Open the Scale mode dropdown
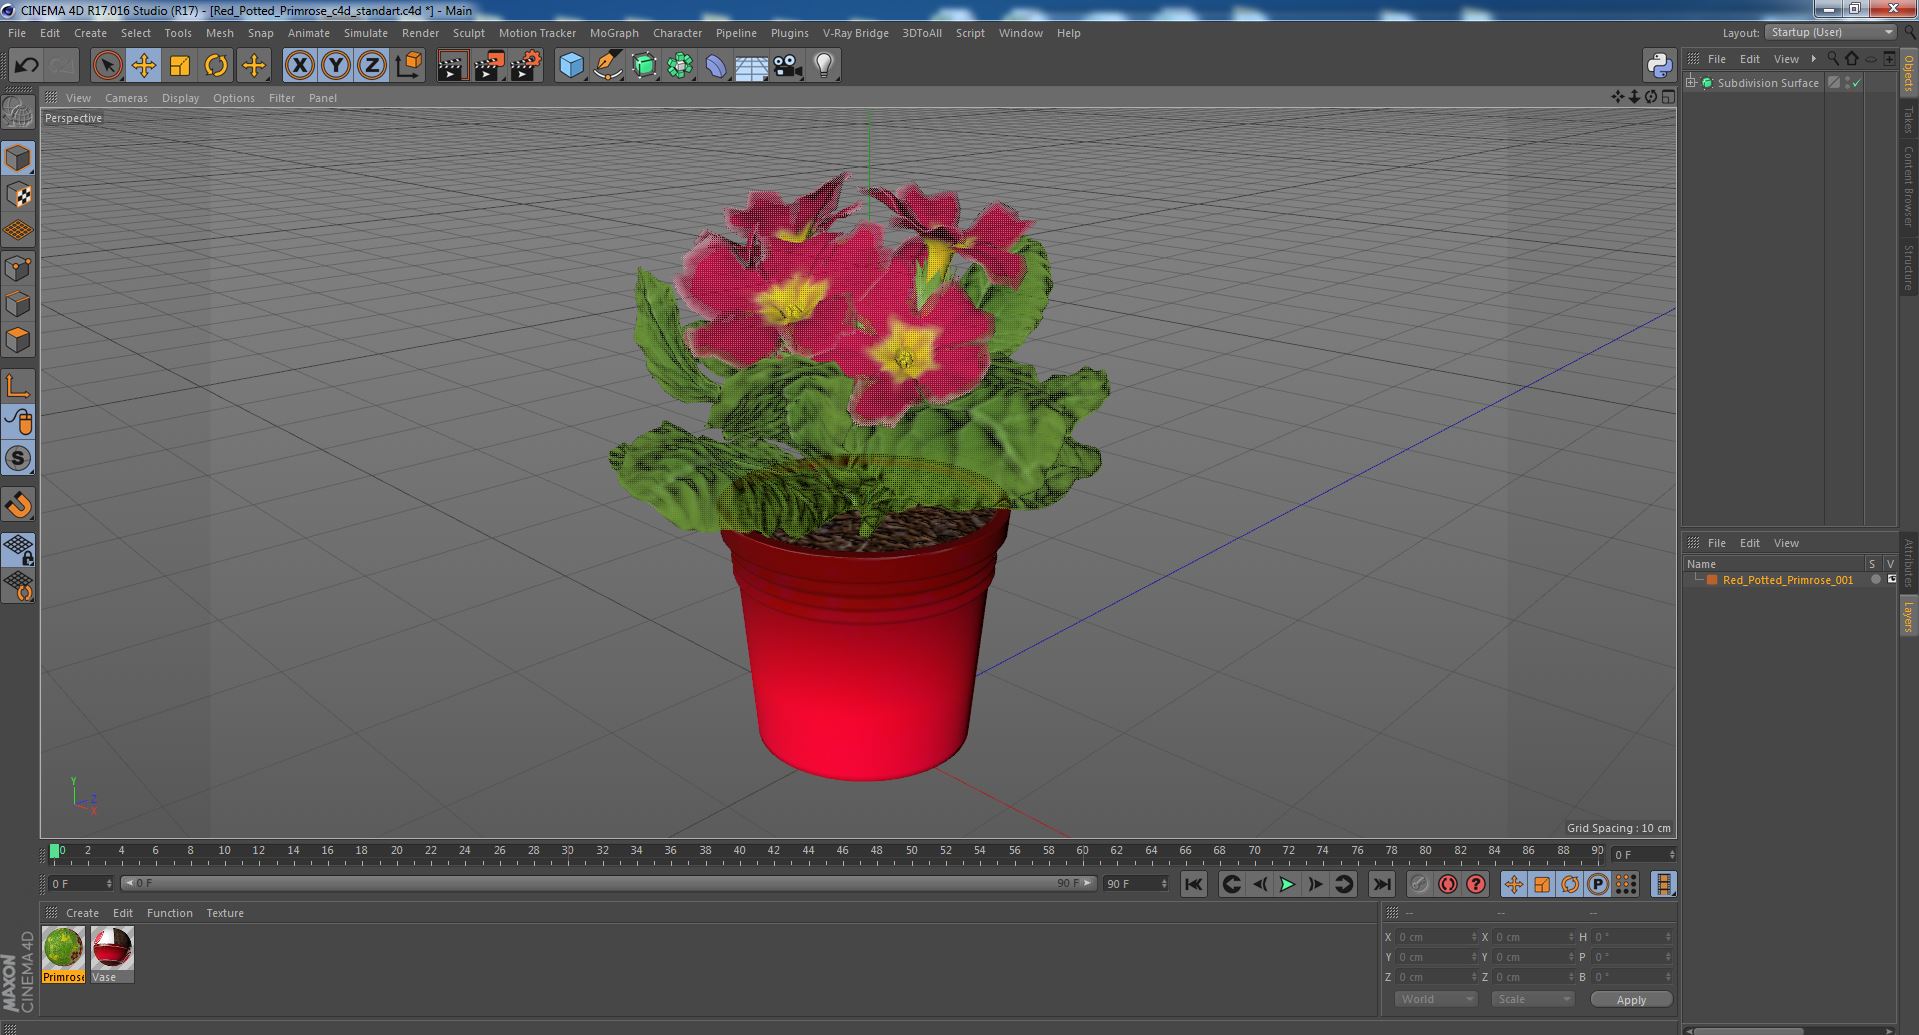The image size is (1919, 1035). click(1533, 999)
